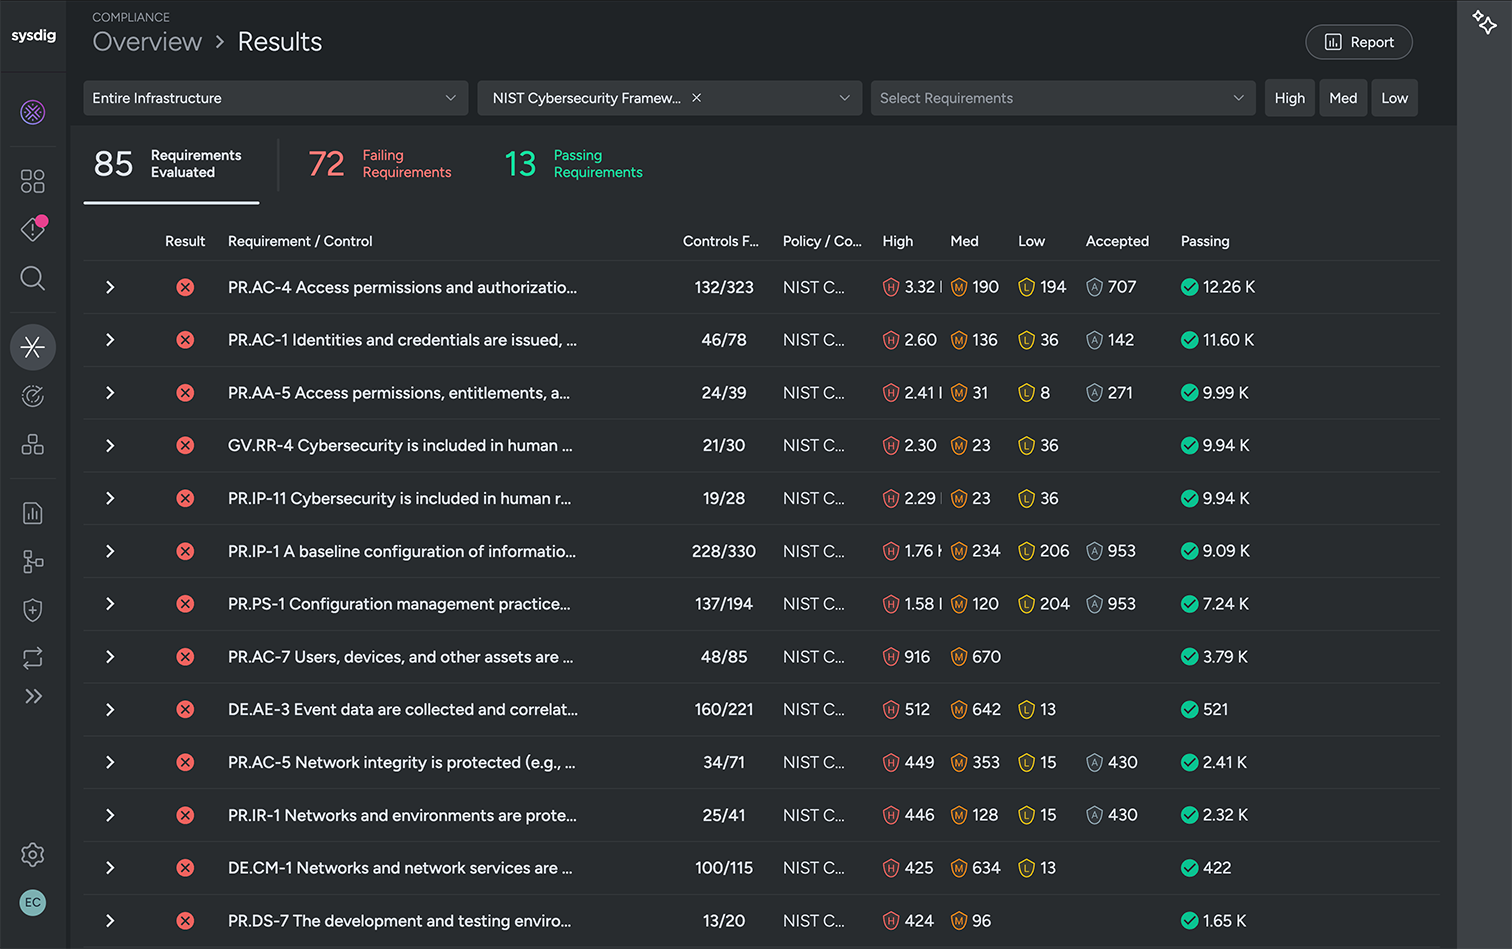
Task: Open the circular arrows sync icon
Action: click(33, 658)
